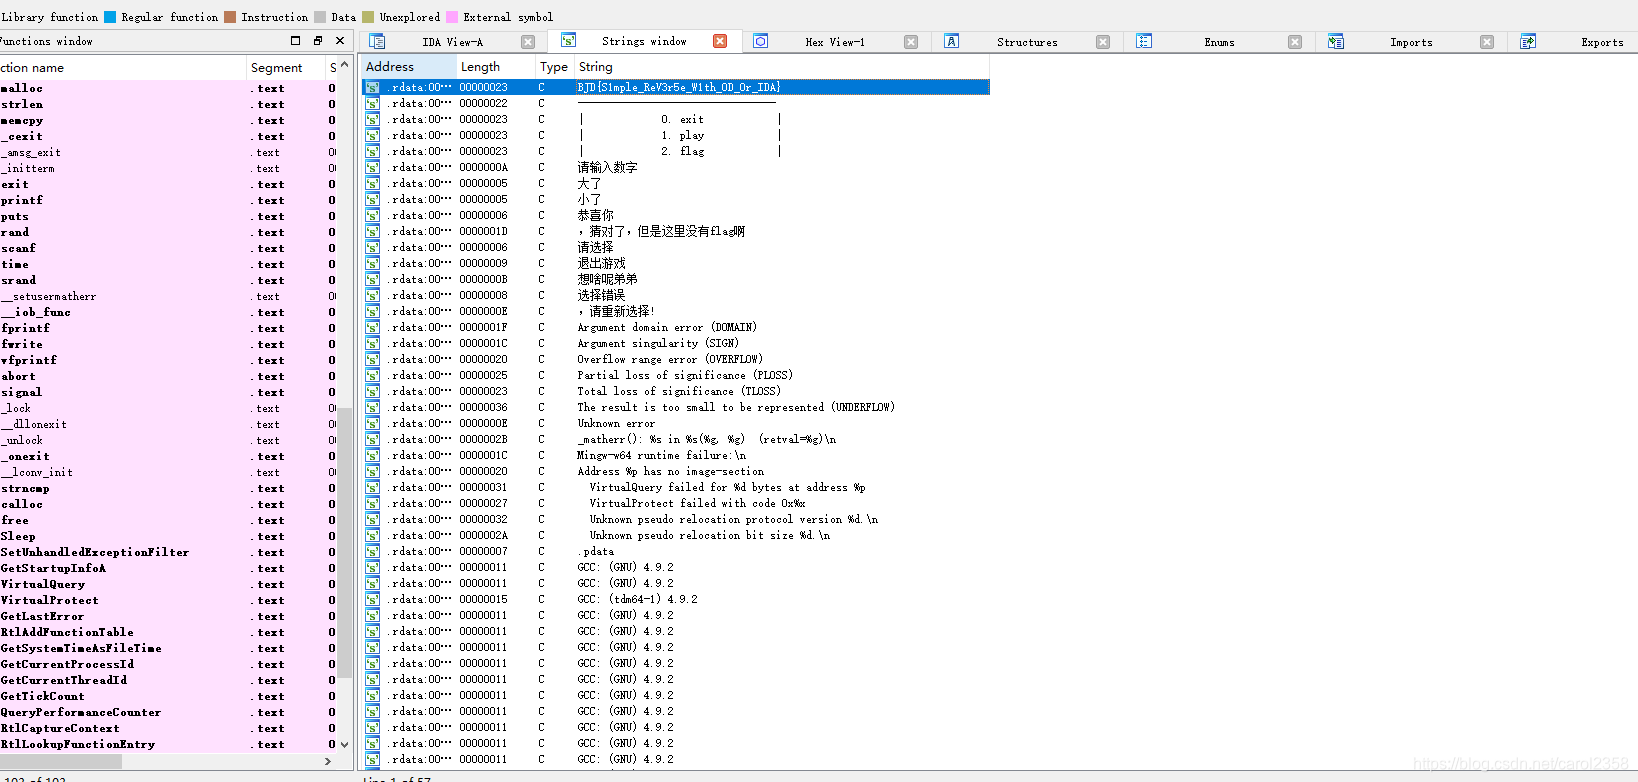Image resolution: width=1638 pixels, height=782 pixels.
Task: Click the Enums tab icon
Action: point(1144,41)
